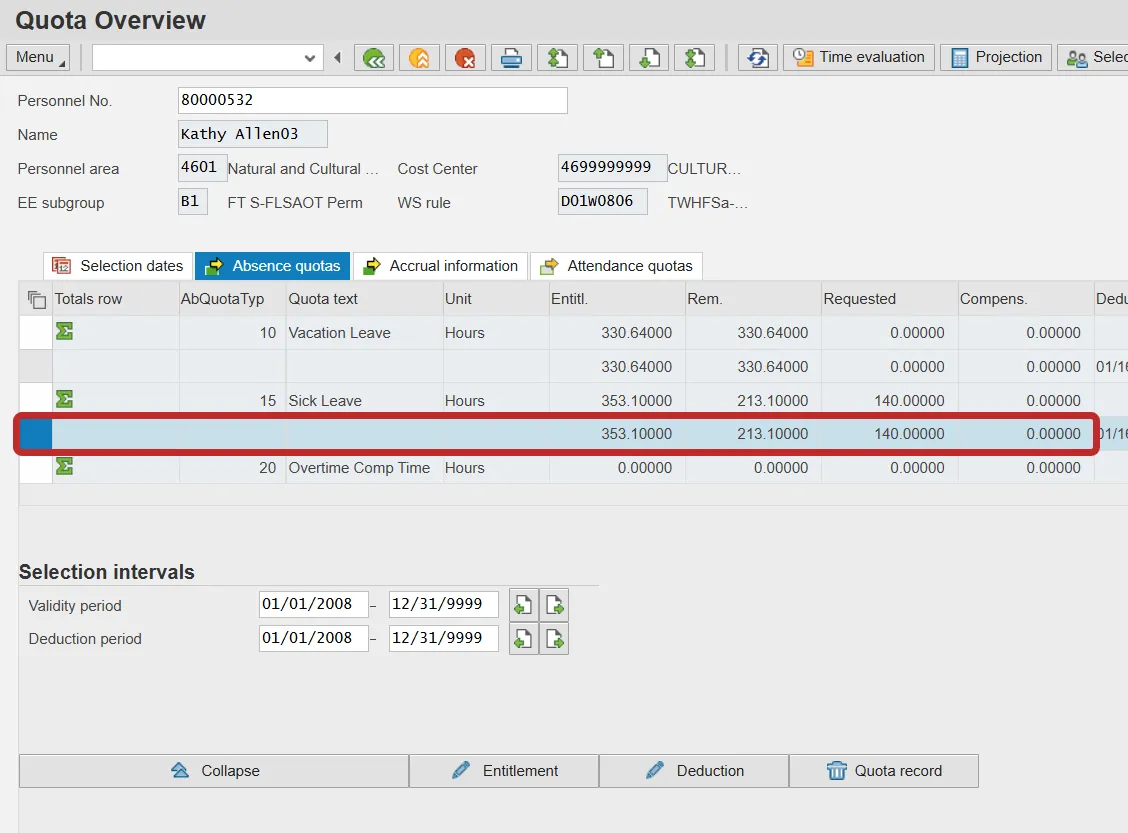
Task: Open the Menu dropdown button
Action: click(38, 57)
